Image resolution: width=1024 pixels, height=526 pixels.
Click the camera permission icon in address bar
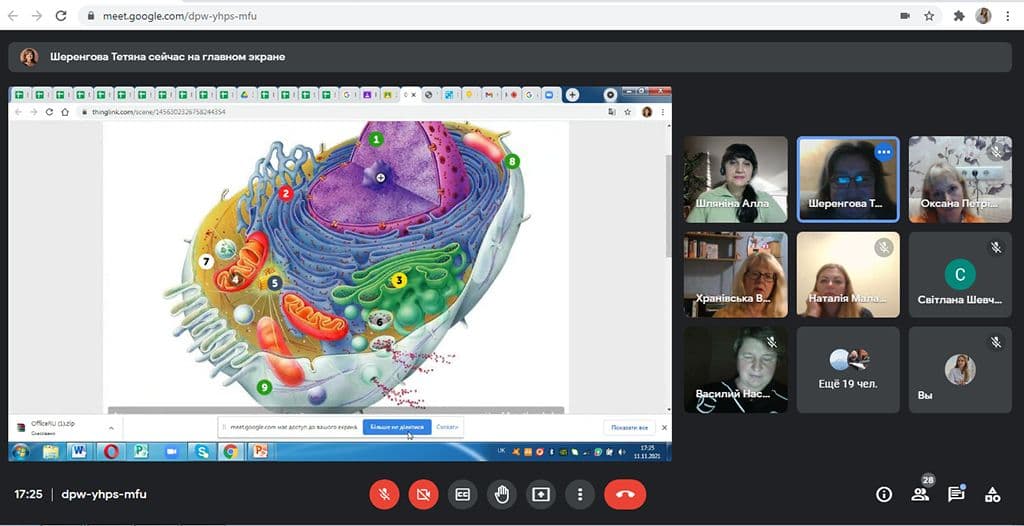pos(905,16)
